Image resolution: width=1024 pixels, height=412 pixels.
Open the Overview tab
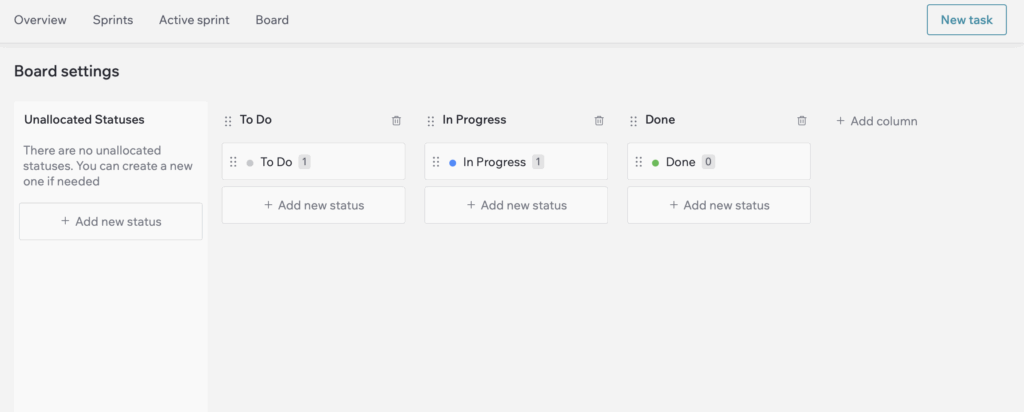[40, 20]
